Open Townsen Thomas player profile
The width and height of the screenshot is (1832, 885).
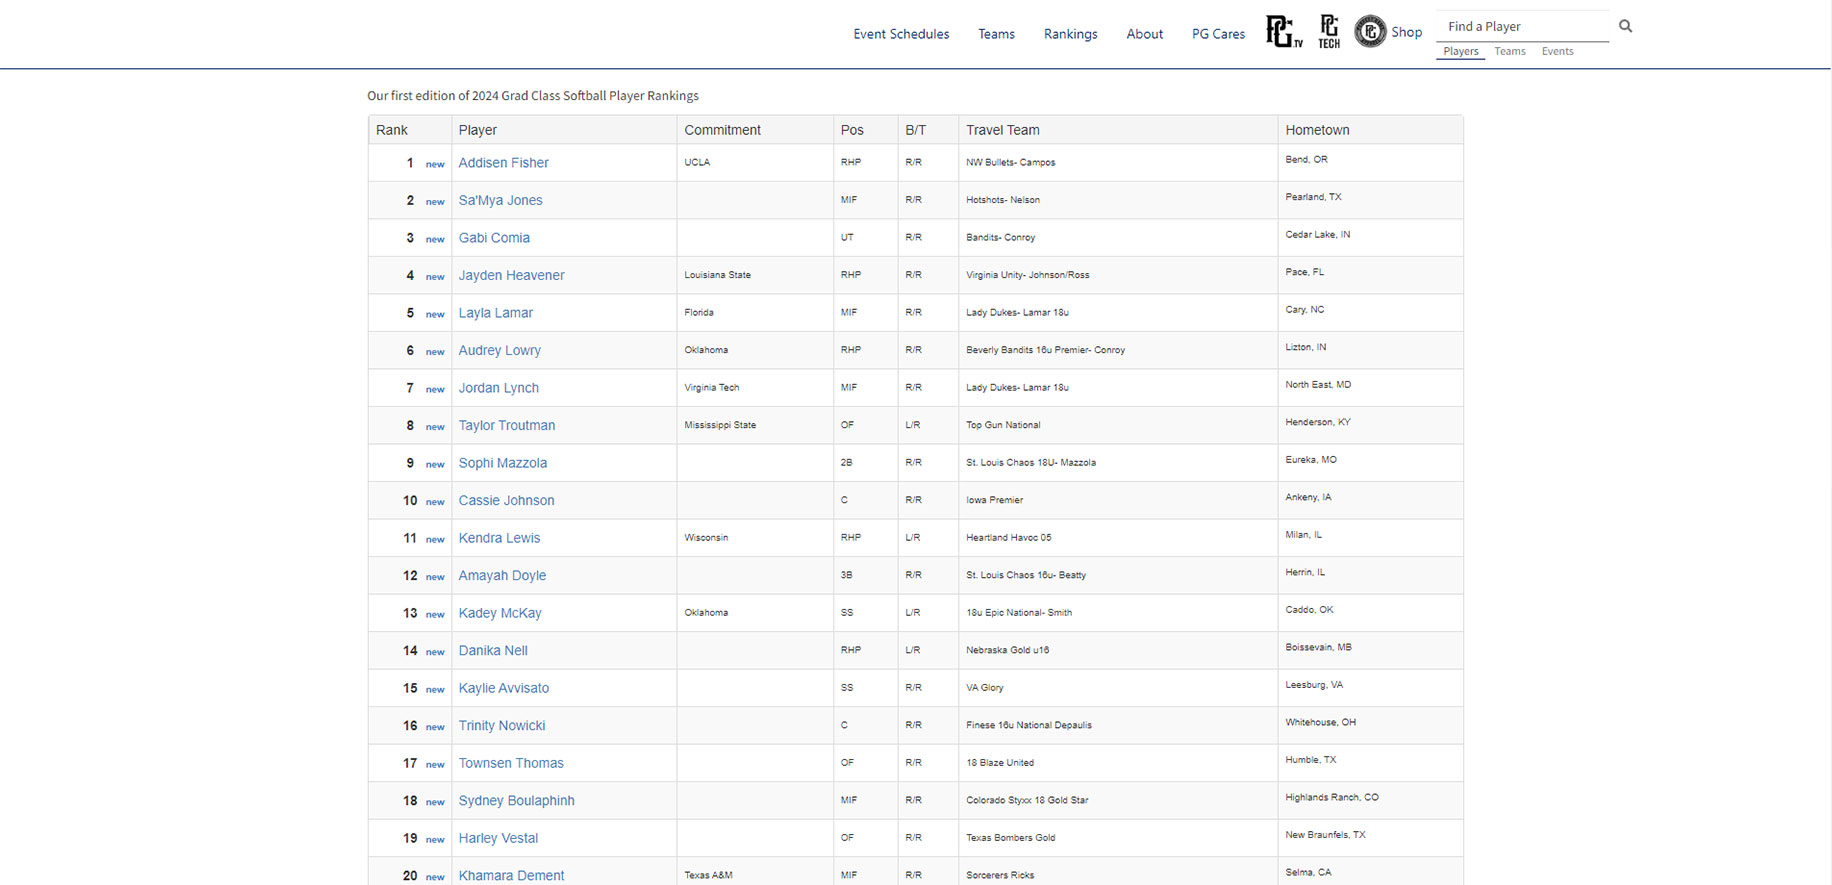point(511,762)
